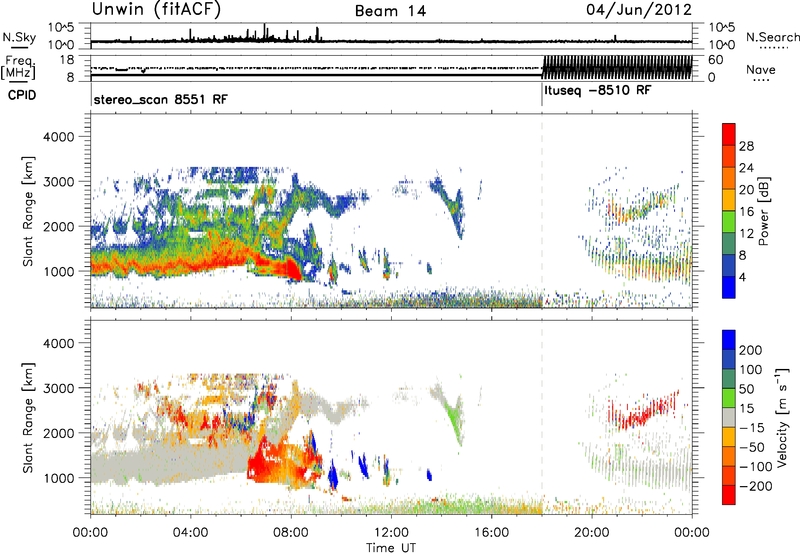Screen dimensions: 800x554
Task: Select the 'ltuseq -8510 RF' CPID entry
Action: [597, 91]
